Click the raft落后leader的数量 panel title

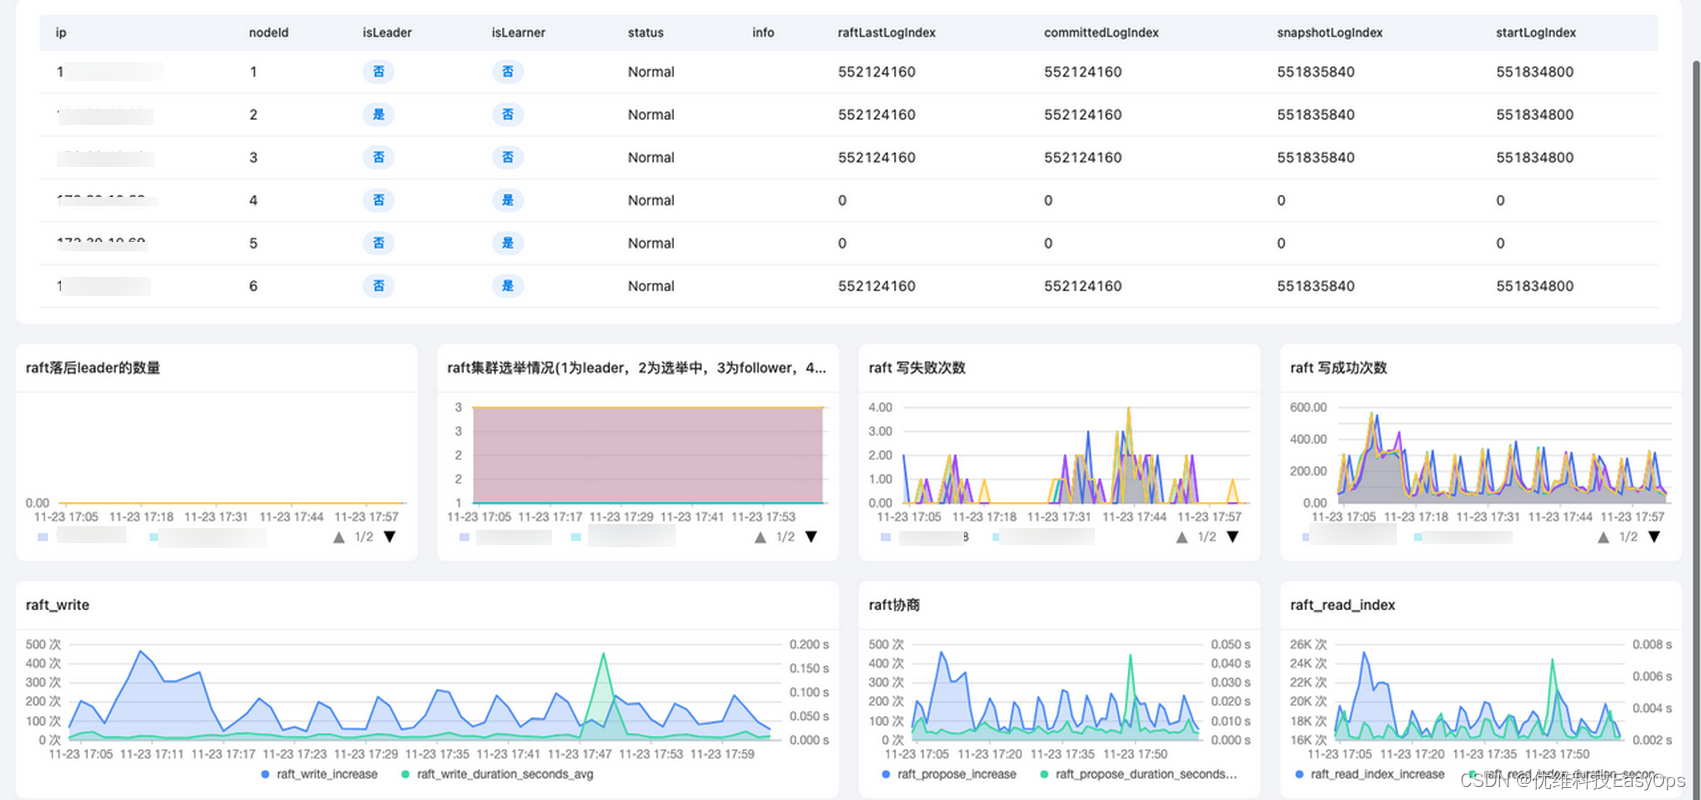(93, 368)
